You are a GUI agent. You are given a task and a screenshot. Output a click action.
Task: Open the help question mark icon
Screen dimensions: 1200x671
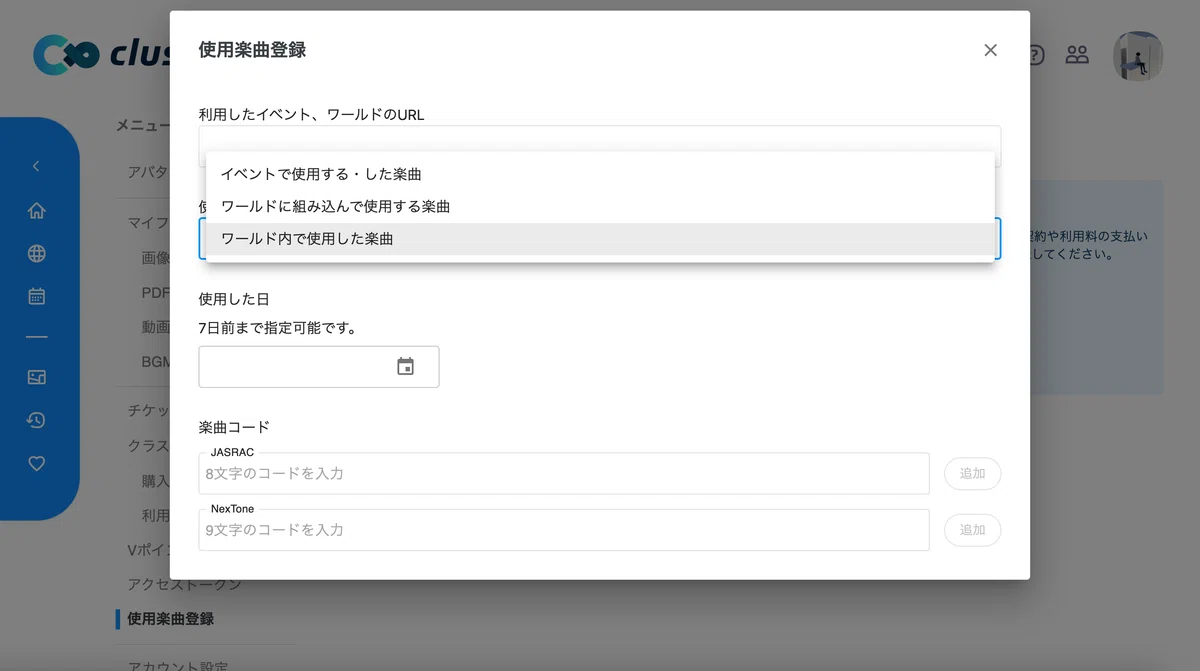pos(1035,55)
